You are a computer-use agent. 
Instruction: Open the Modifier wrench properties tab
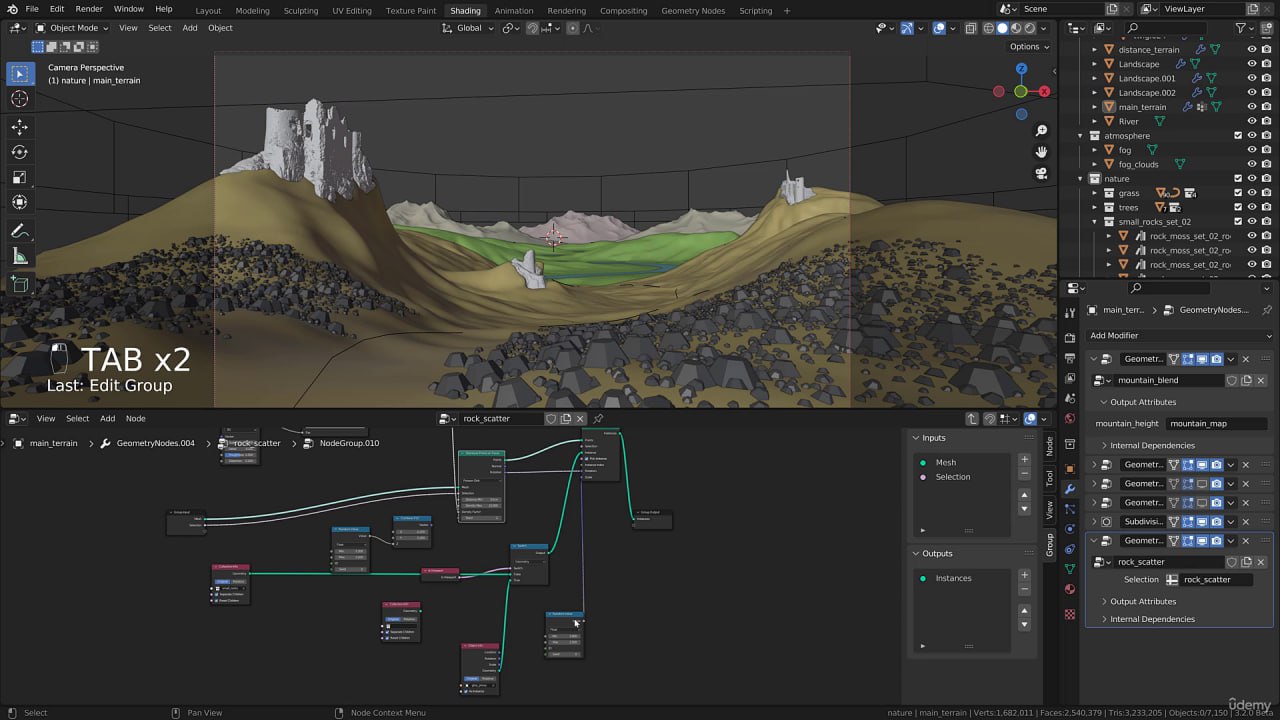tap(1070, 489)
